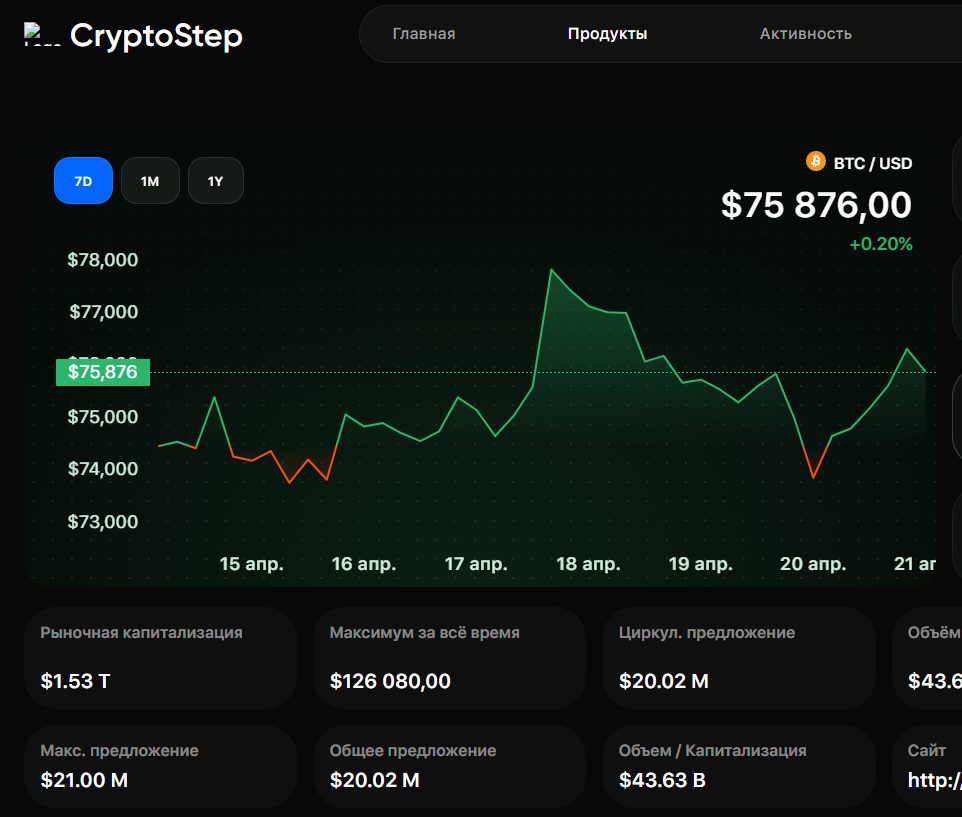The width and height of the screenshot is (962, 817).
Task: Select the Максимум за всё время card
Action: point(449,658)
